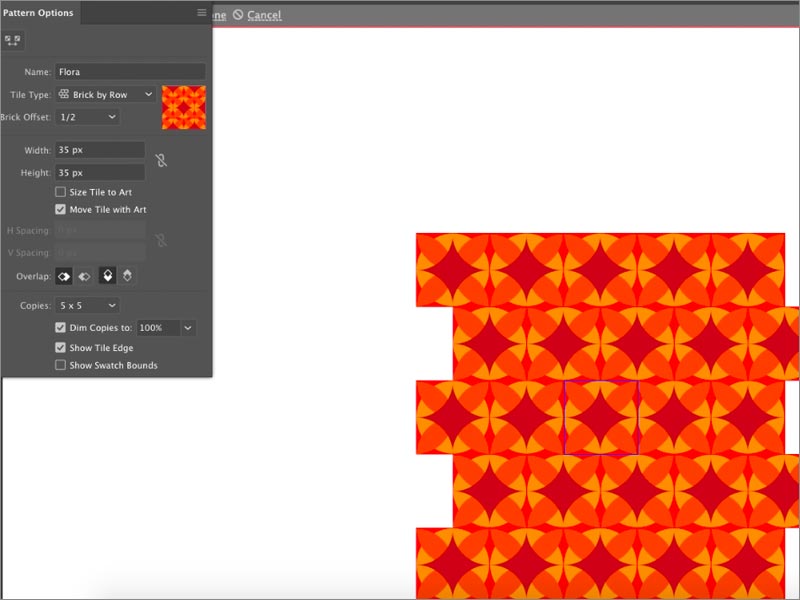The image size is (800, 600).
Task: Open the Copies 5 x 5 dropdown
Action: [x=87, y=305]
